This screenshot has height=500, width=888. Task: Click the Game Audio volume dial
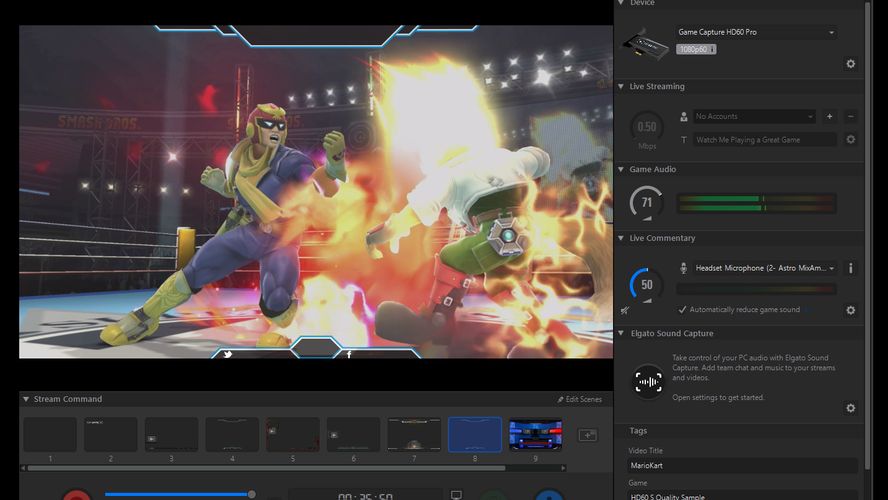[647, 202]
